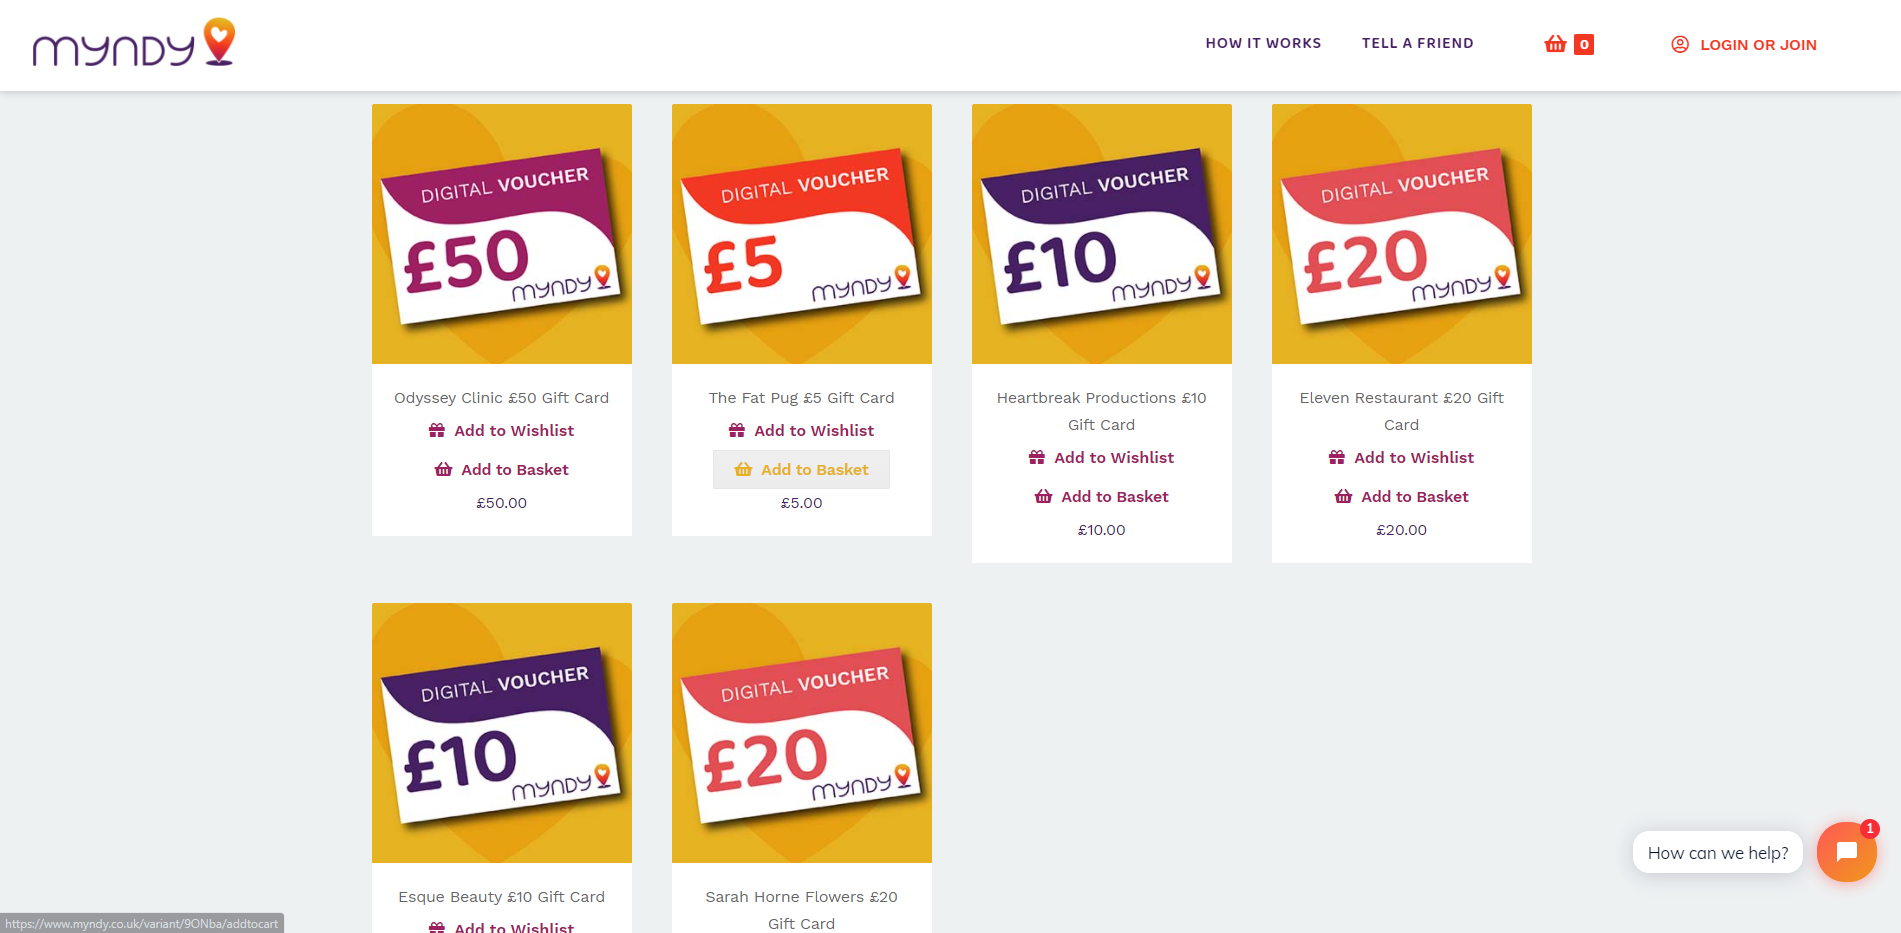
Task: Open the shopping basket icon in header
Action: pyautogui.click(x=1555, y=44)
